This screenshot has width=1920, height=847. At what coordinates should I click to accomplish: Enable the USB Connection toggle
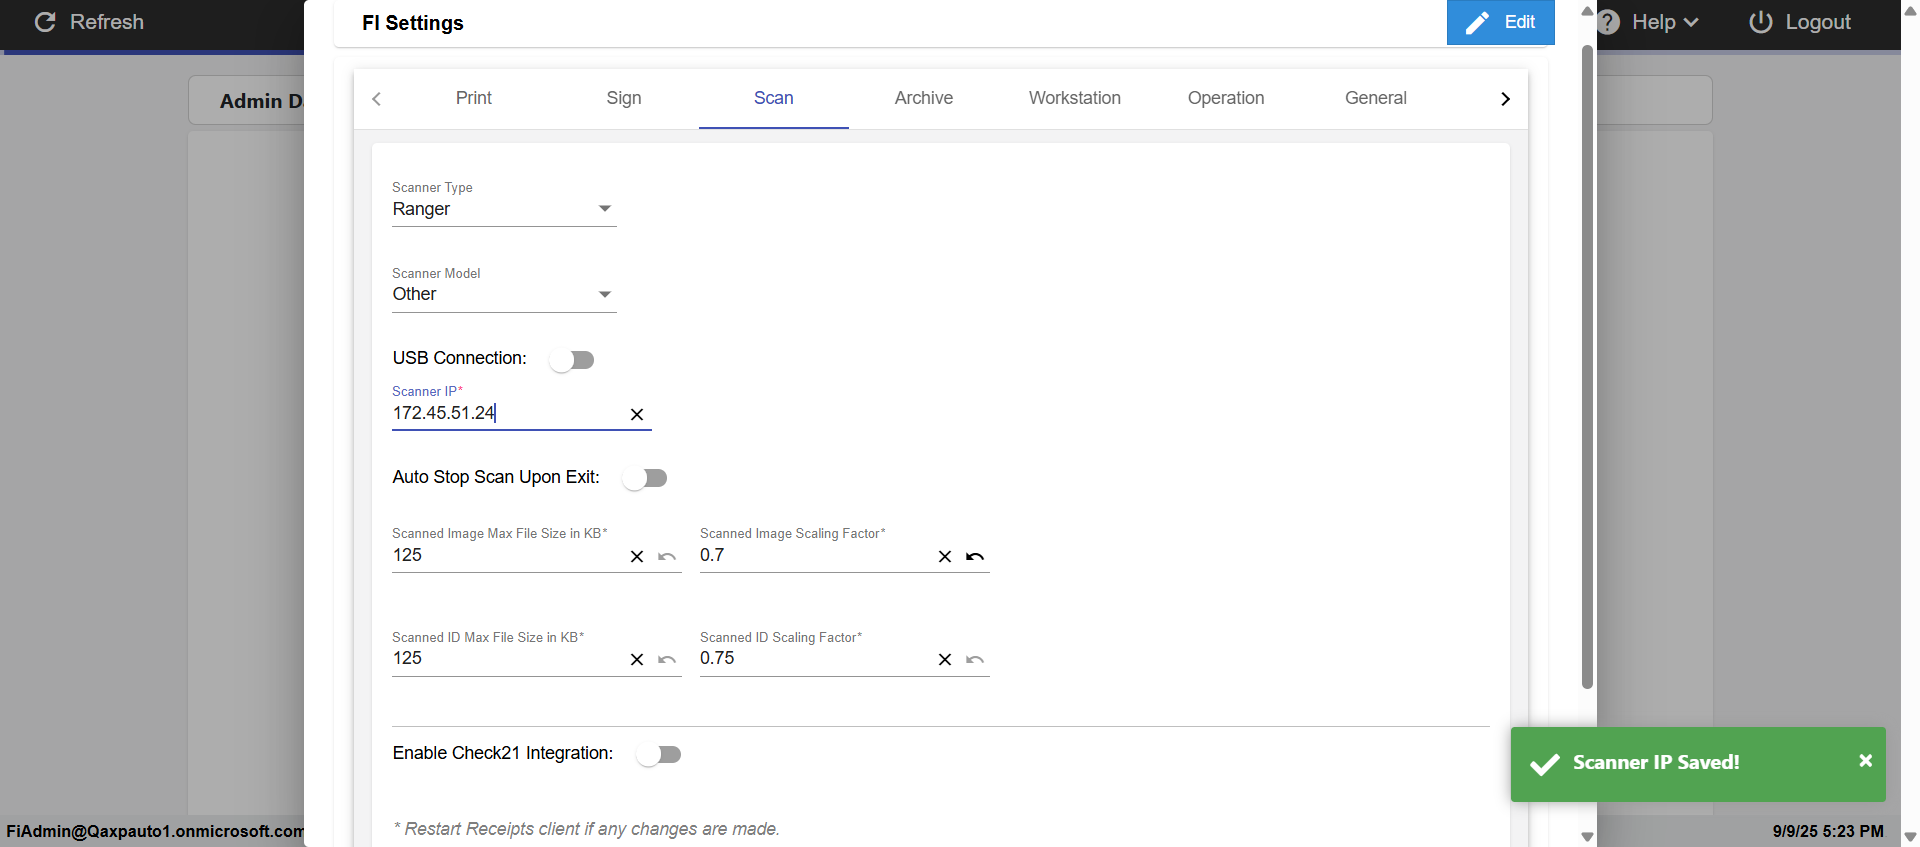[x=572, y=360]
